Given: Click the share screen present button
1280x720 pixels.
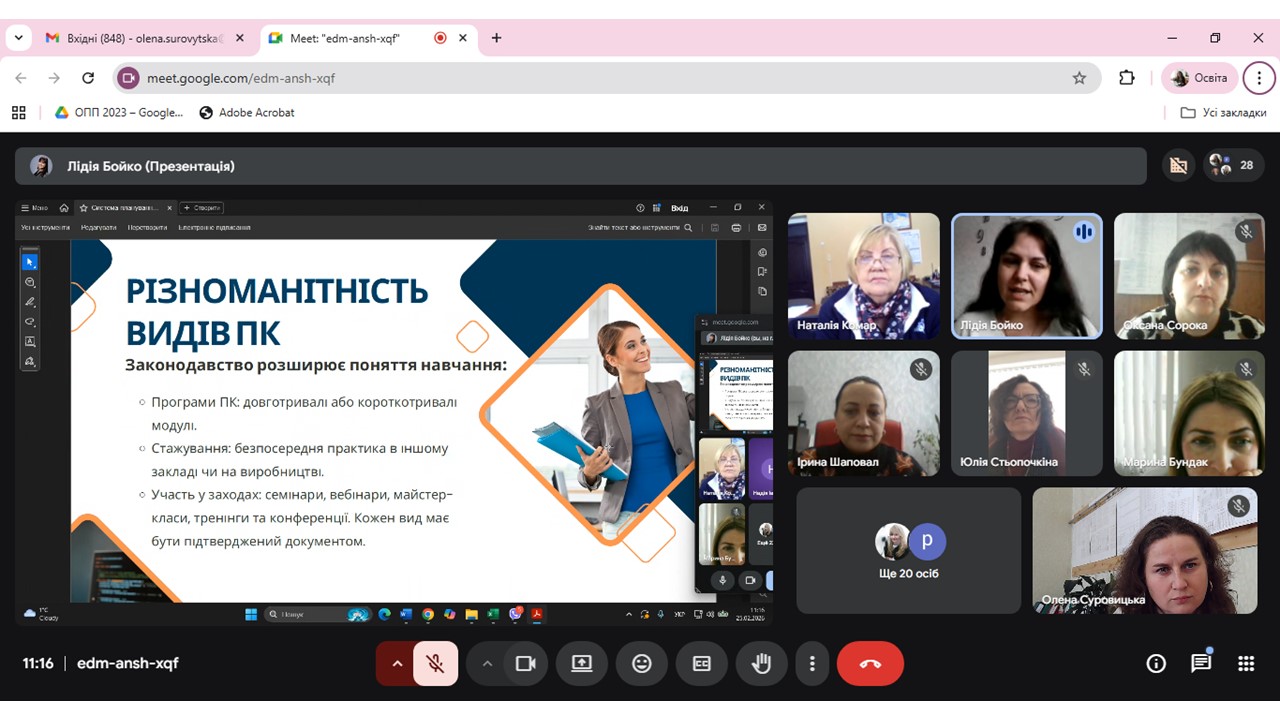Looking at the screenshot, I should [581, 664].
